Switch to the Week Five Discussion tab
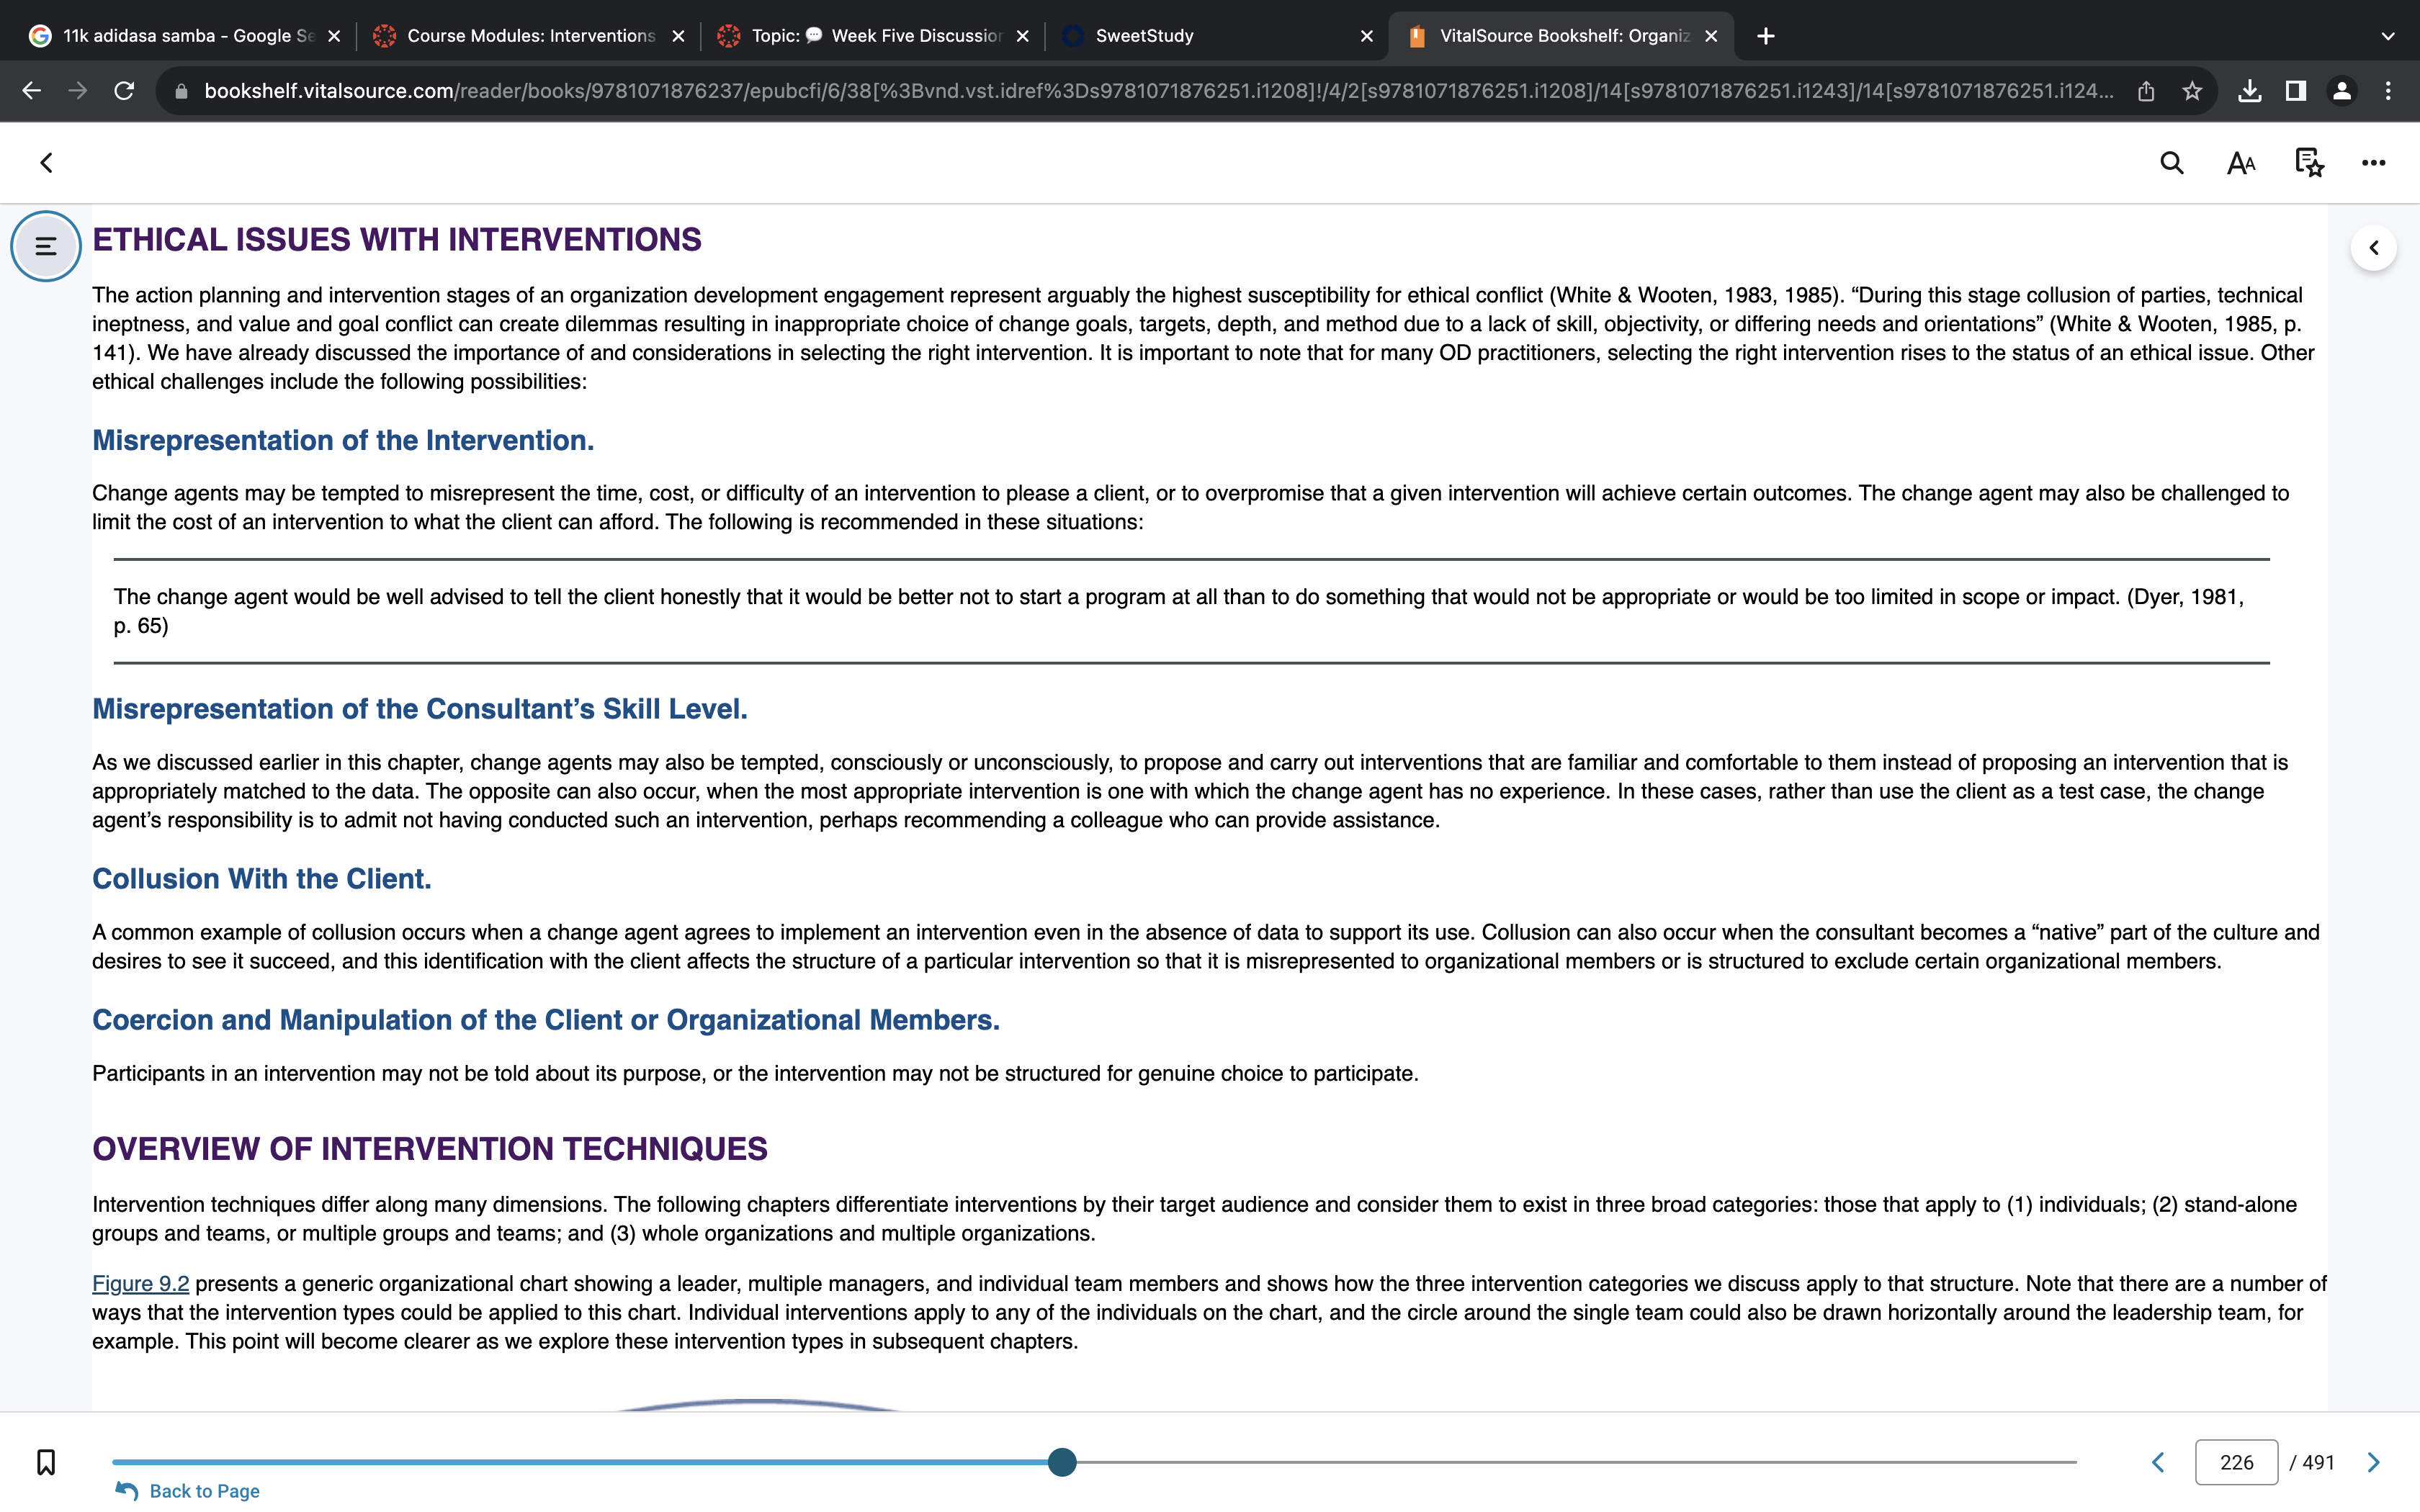The height and width of the screenshot is (1512, 2420). (874, 36)
